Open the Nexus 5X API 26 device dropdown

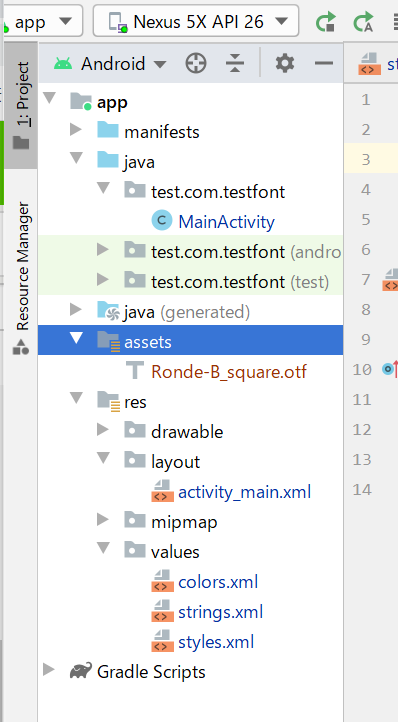[196, 21]
